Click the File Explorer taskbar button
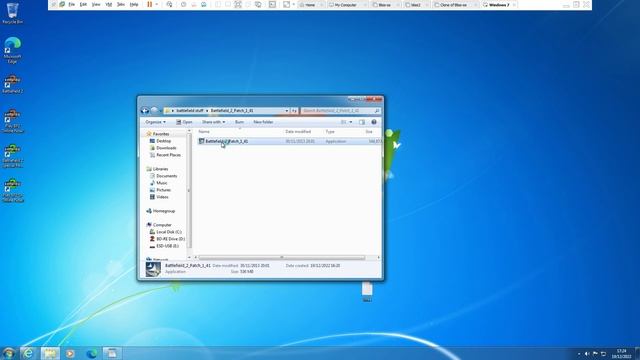This screenshot has width=640, height=360. (x=50, y=353)
